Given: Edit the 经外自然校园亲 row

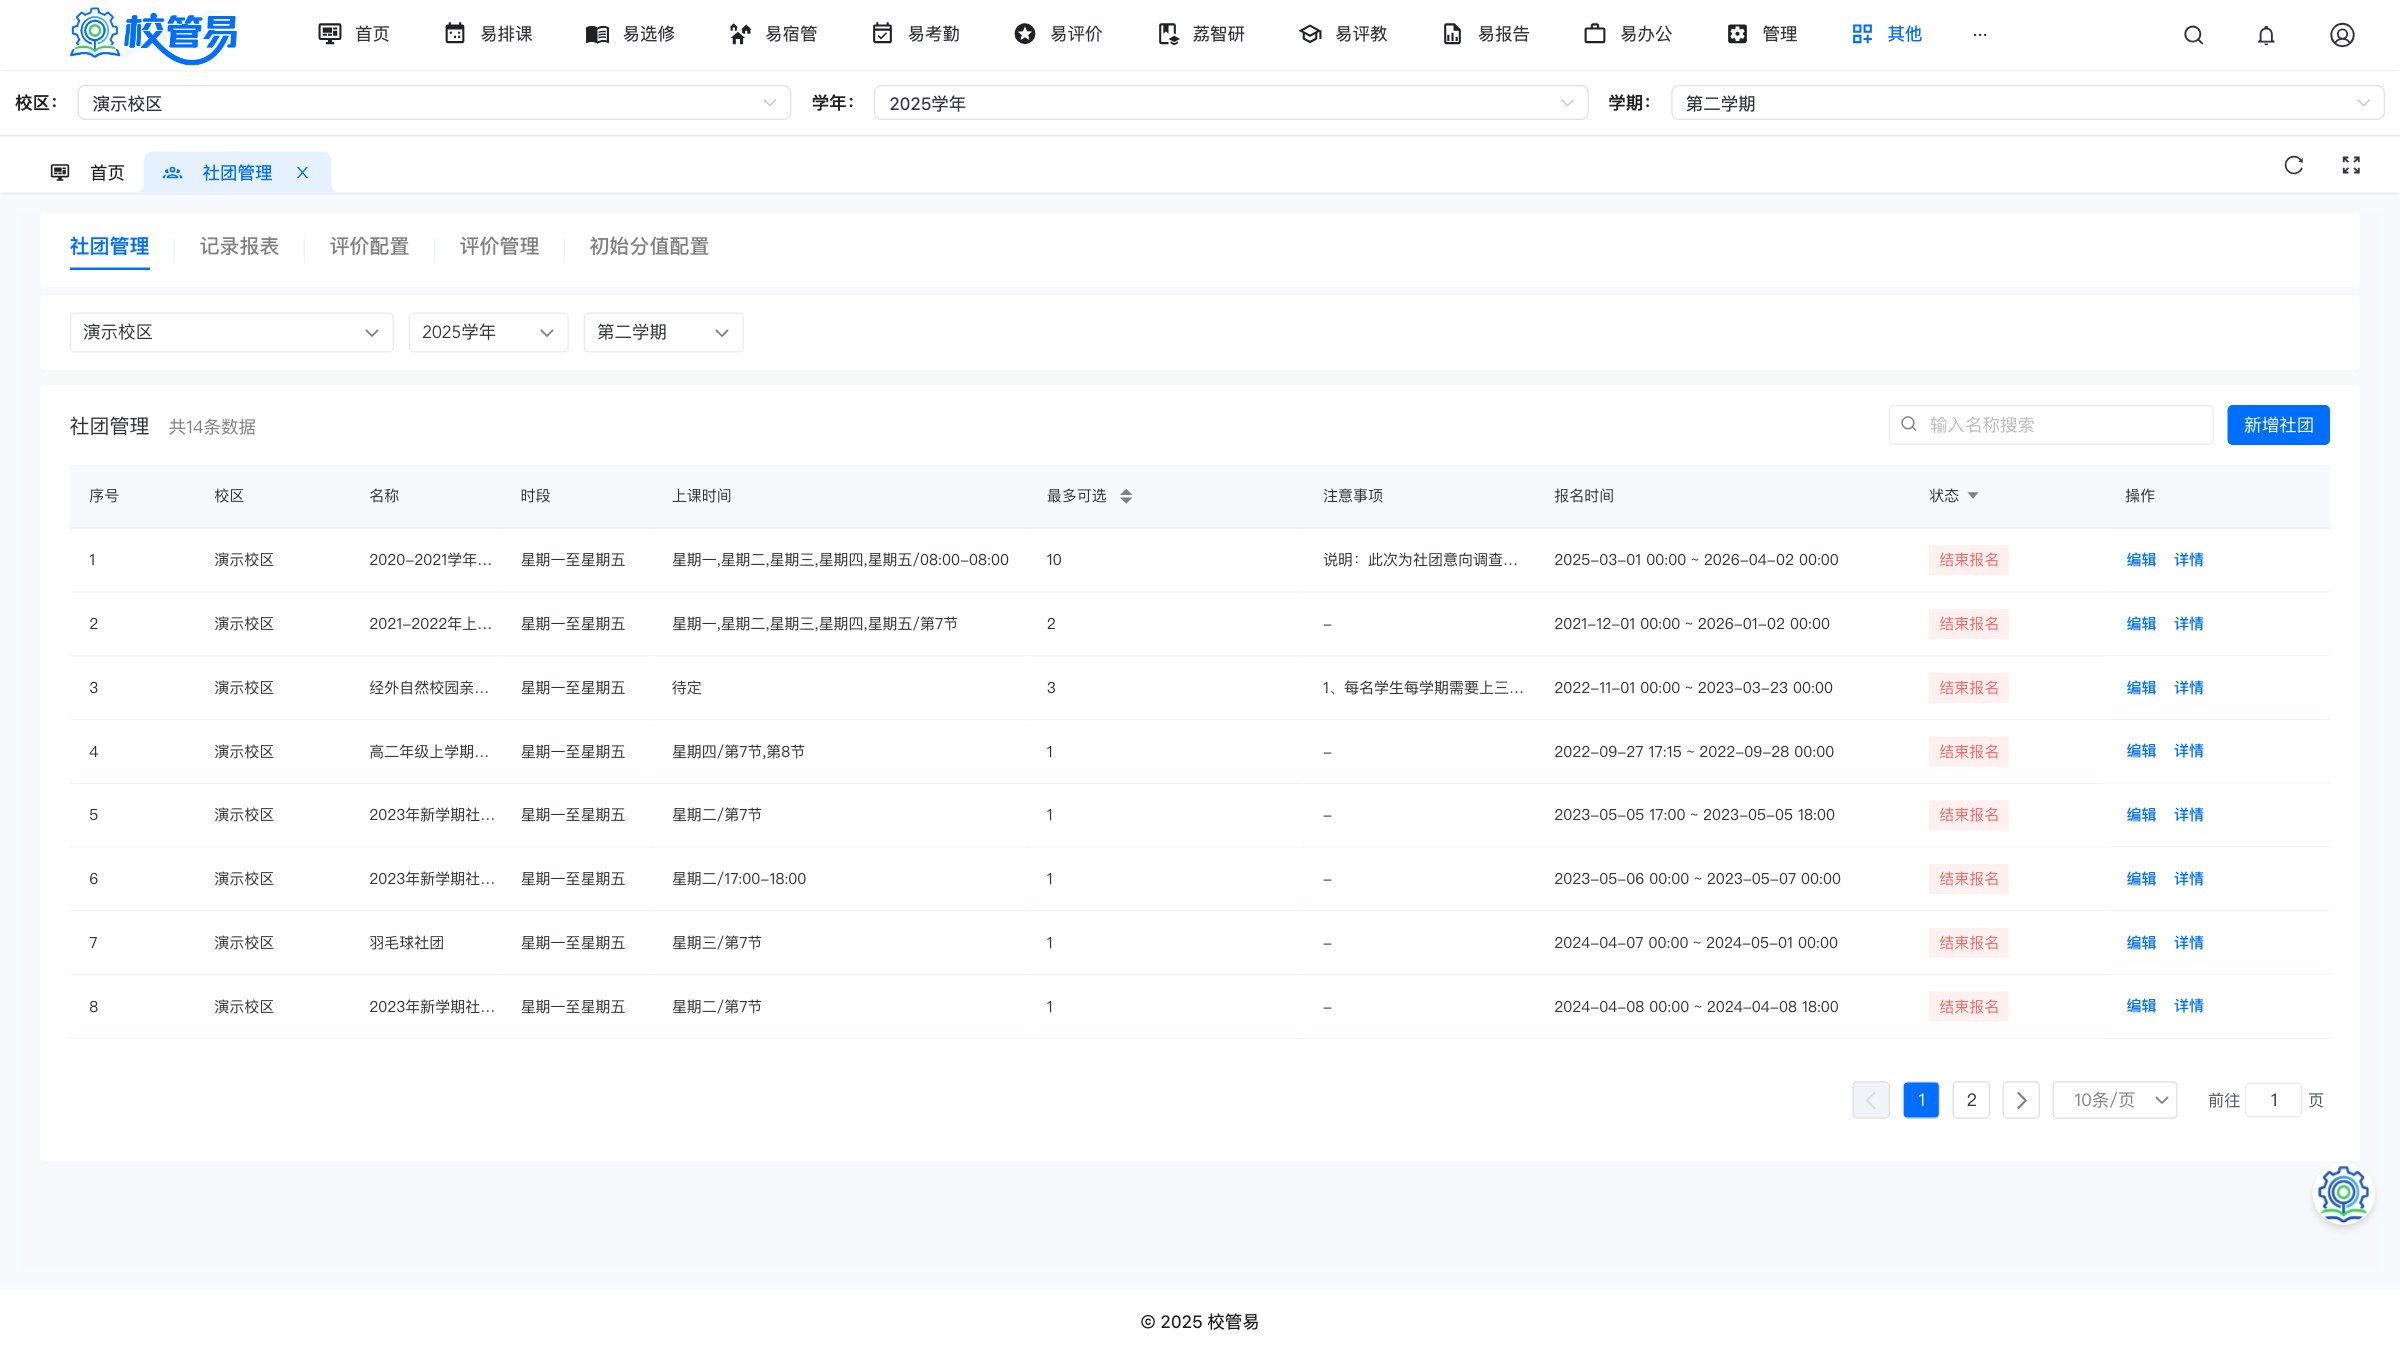Looking at the screenshot, I should [x=2141, y=688].
